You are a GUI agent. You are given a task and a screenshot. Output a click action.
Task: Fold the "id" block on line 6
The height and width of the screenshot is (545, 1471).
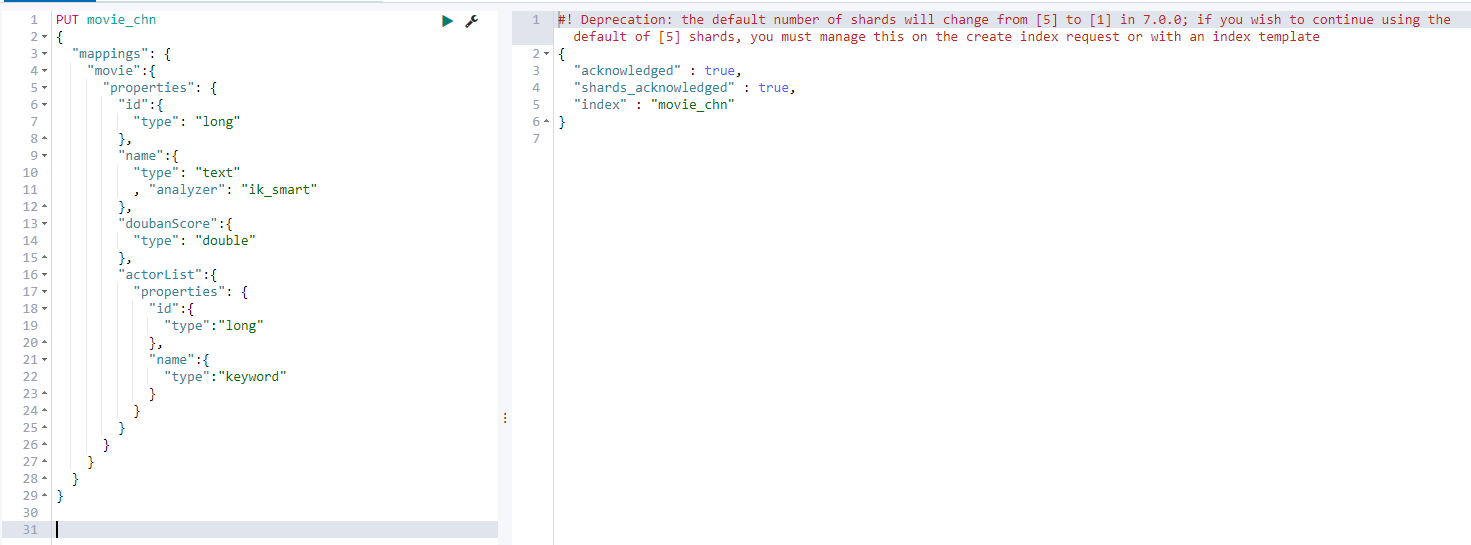pyautogui.click(x=46, y=105)
